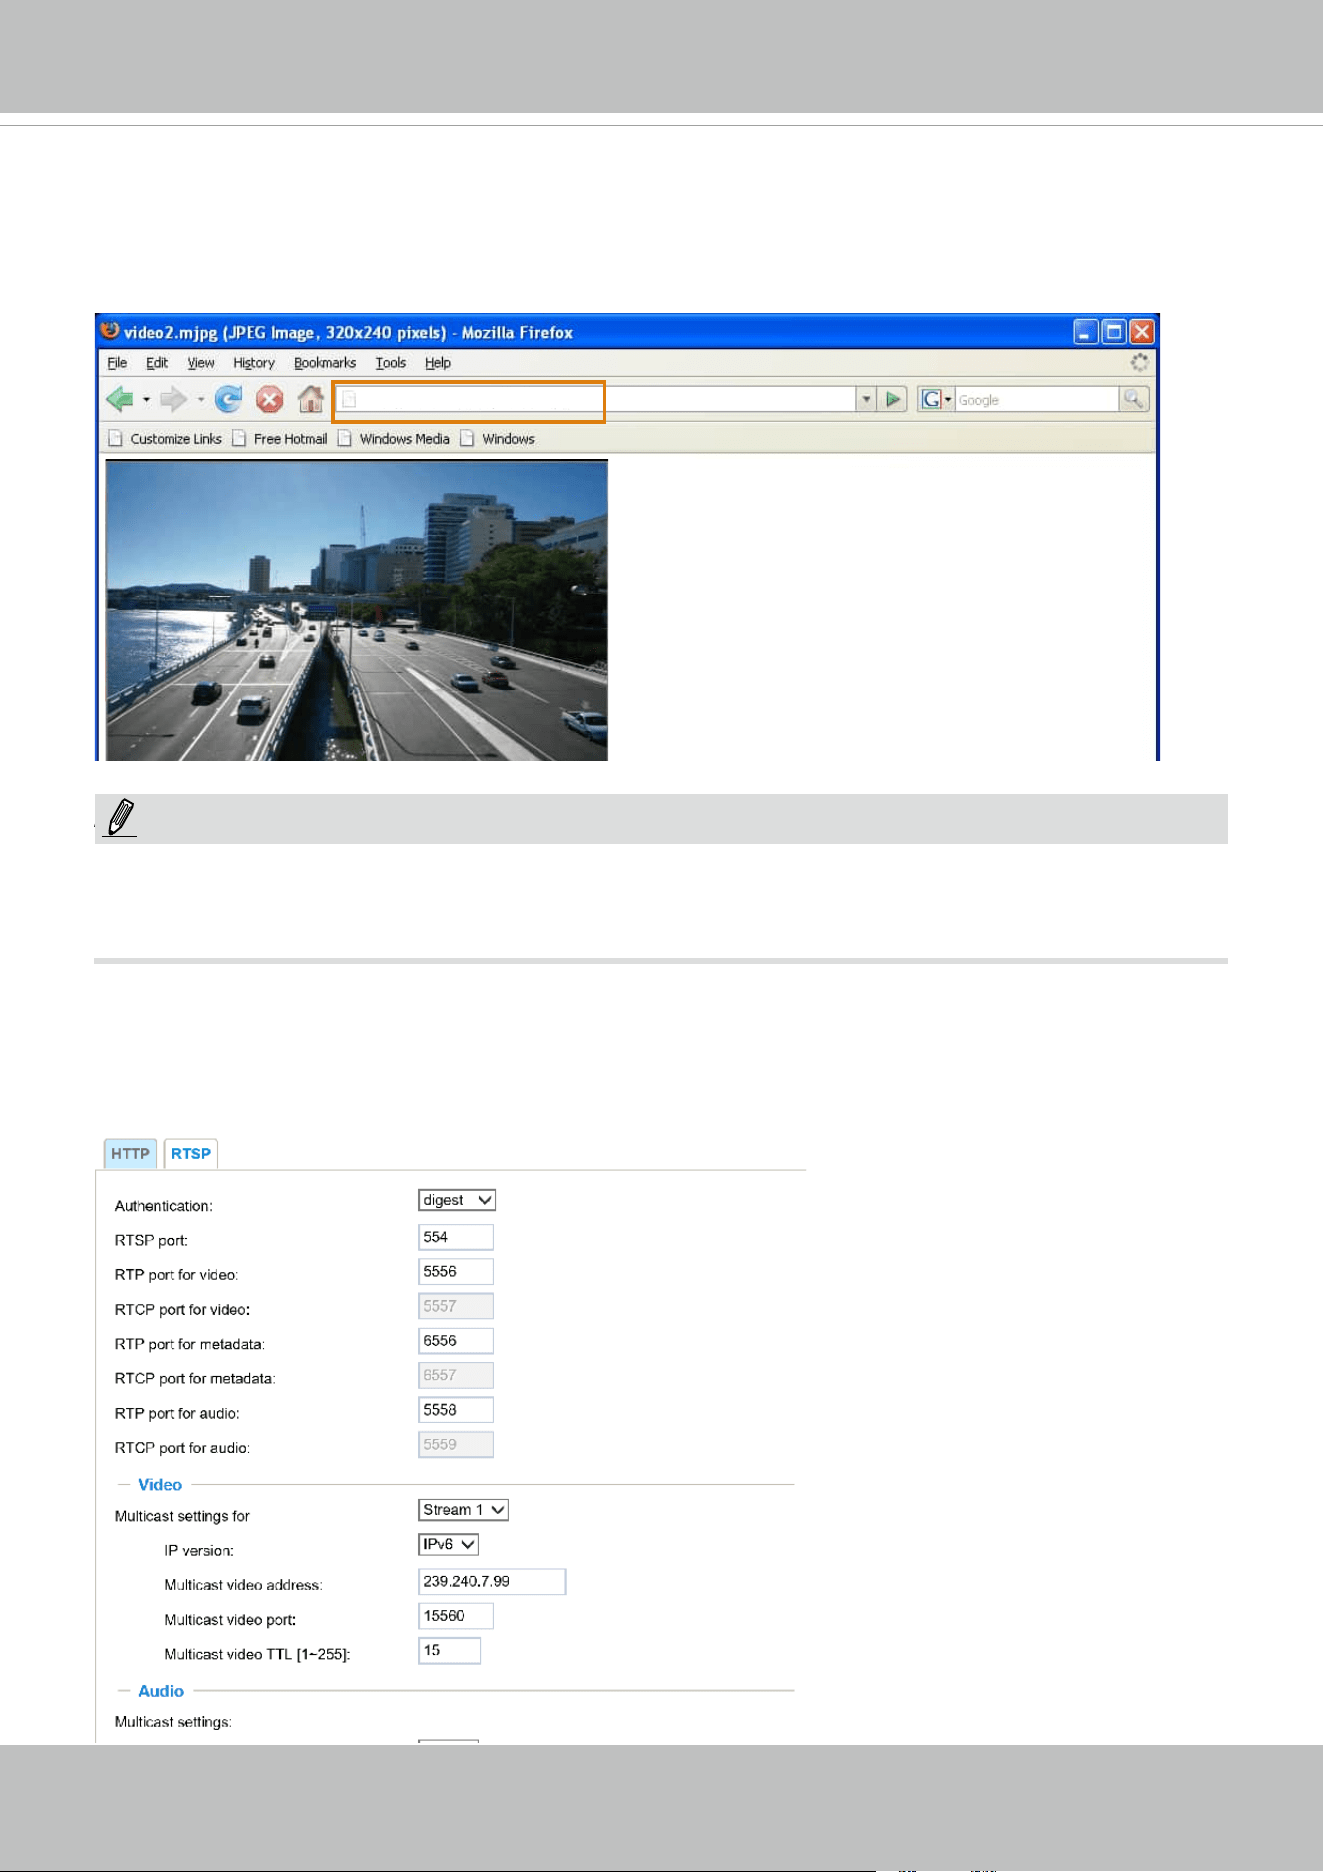The width and height of the screenshot is (1324, 1872).
Task: Click the Multicast video address field
Action: (x=492, y=1582)
